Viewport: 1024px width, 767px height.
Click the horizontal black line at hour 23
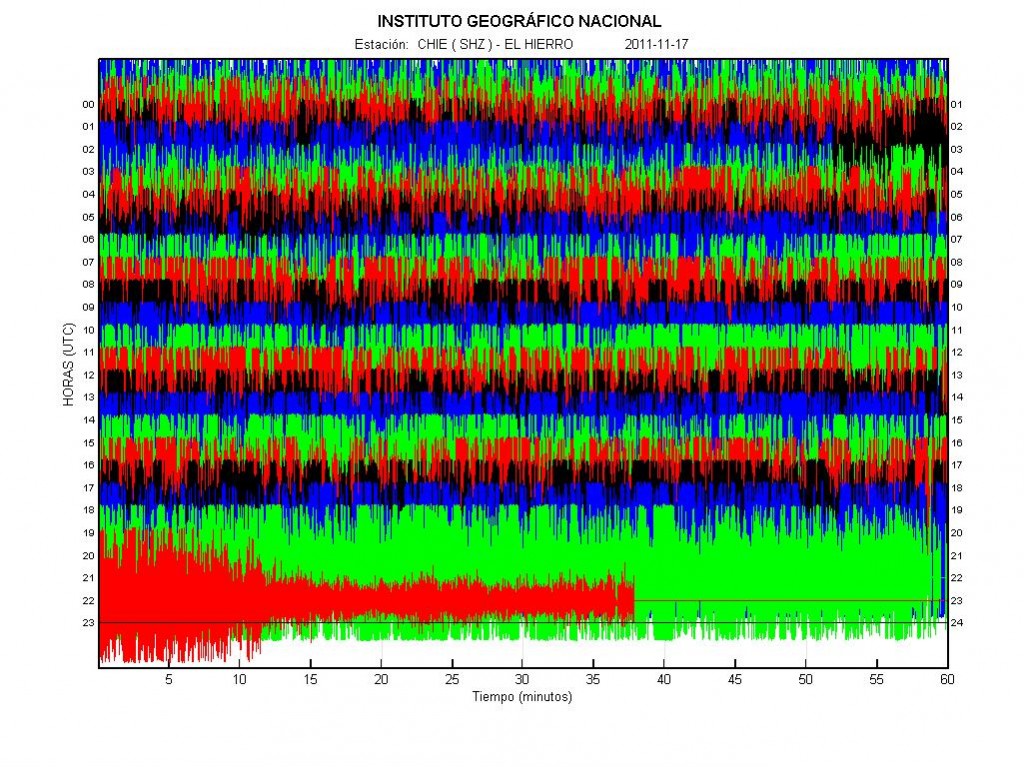[x=522, y=623]
